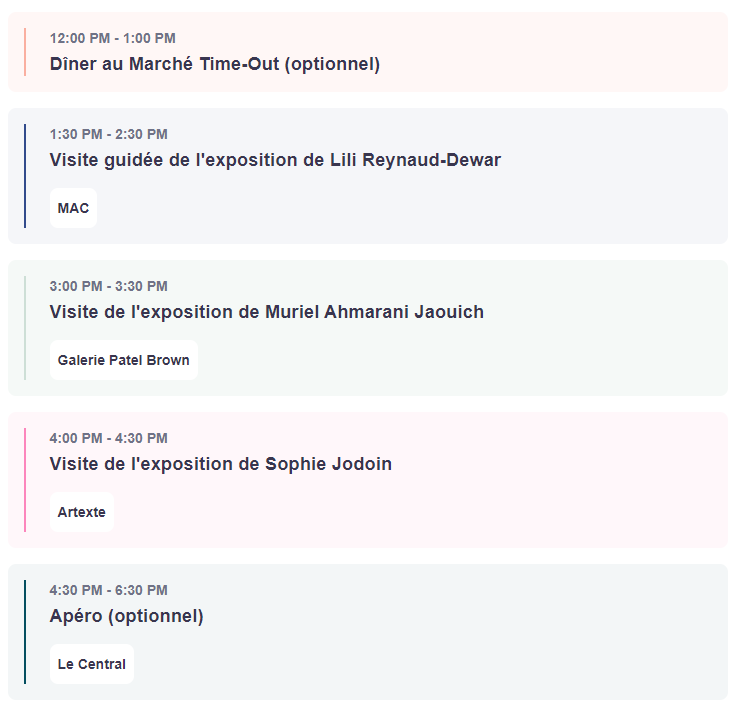This screenshot has width=736, height=712.
Task: Click the pale green accent bar of the Patel Brown card
Action: [x=25, y=328]
